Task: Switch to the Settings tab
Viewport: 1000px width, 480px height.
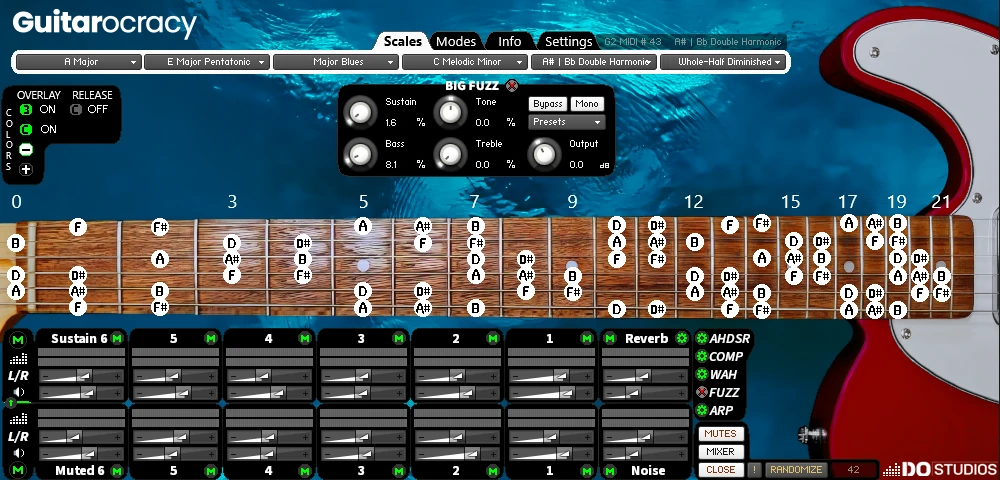Action: coord(568,41)
